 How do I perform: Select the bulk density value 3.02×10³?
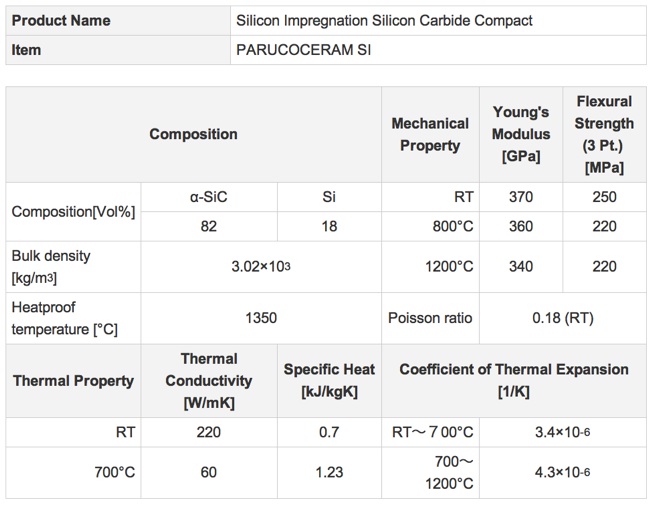click(261, 267)
